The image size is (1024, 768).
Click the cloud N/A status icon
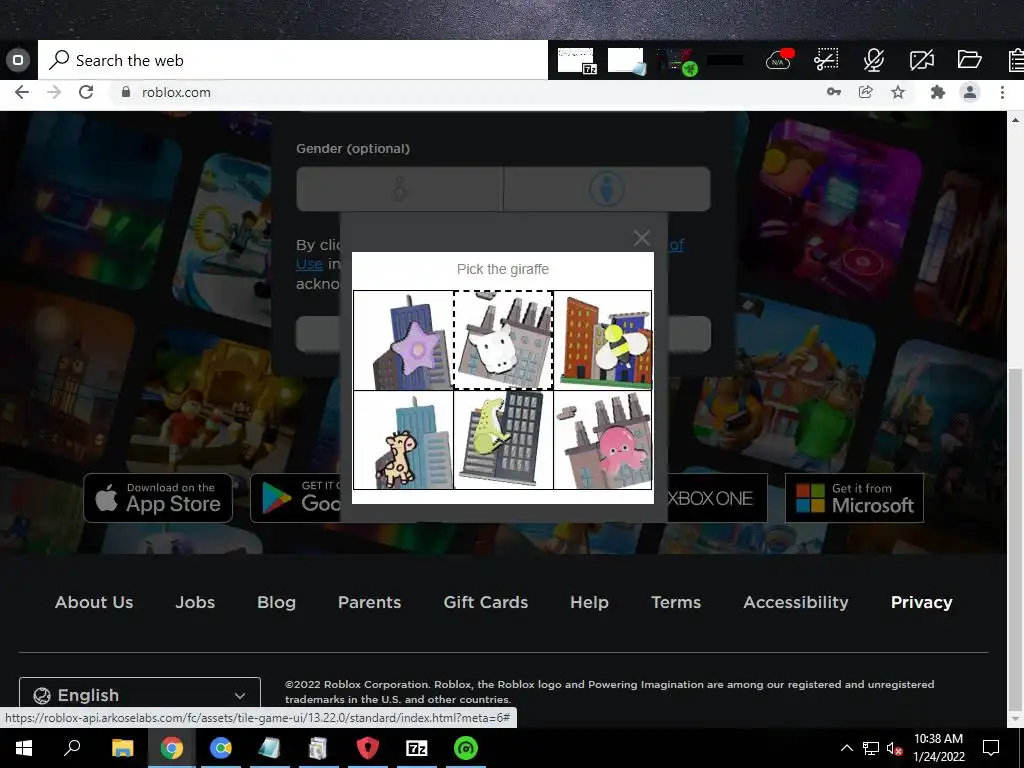click(x=779, y=59)
